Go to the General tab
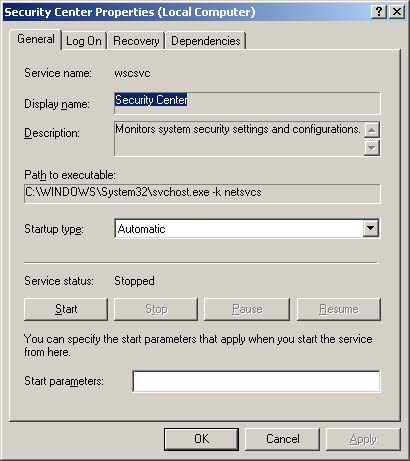This screenshot has height=461, width=410. (x=36, y=39)
